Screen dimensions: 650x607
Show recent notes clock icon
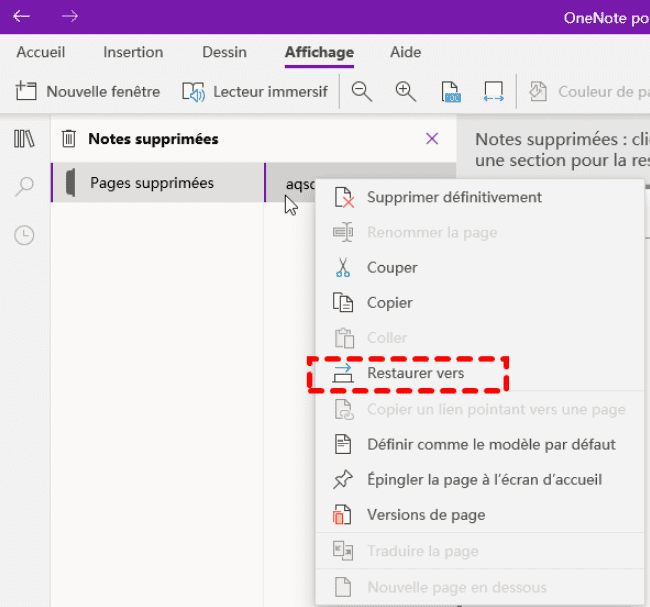point(24,235)
